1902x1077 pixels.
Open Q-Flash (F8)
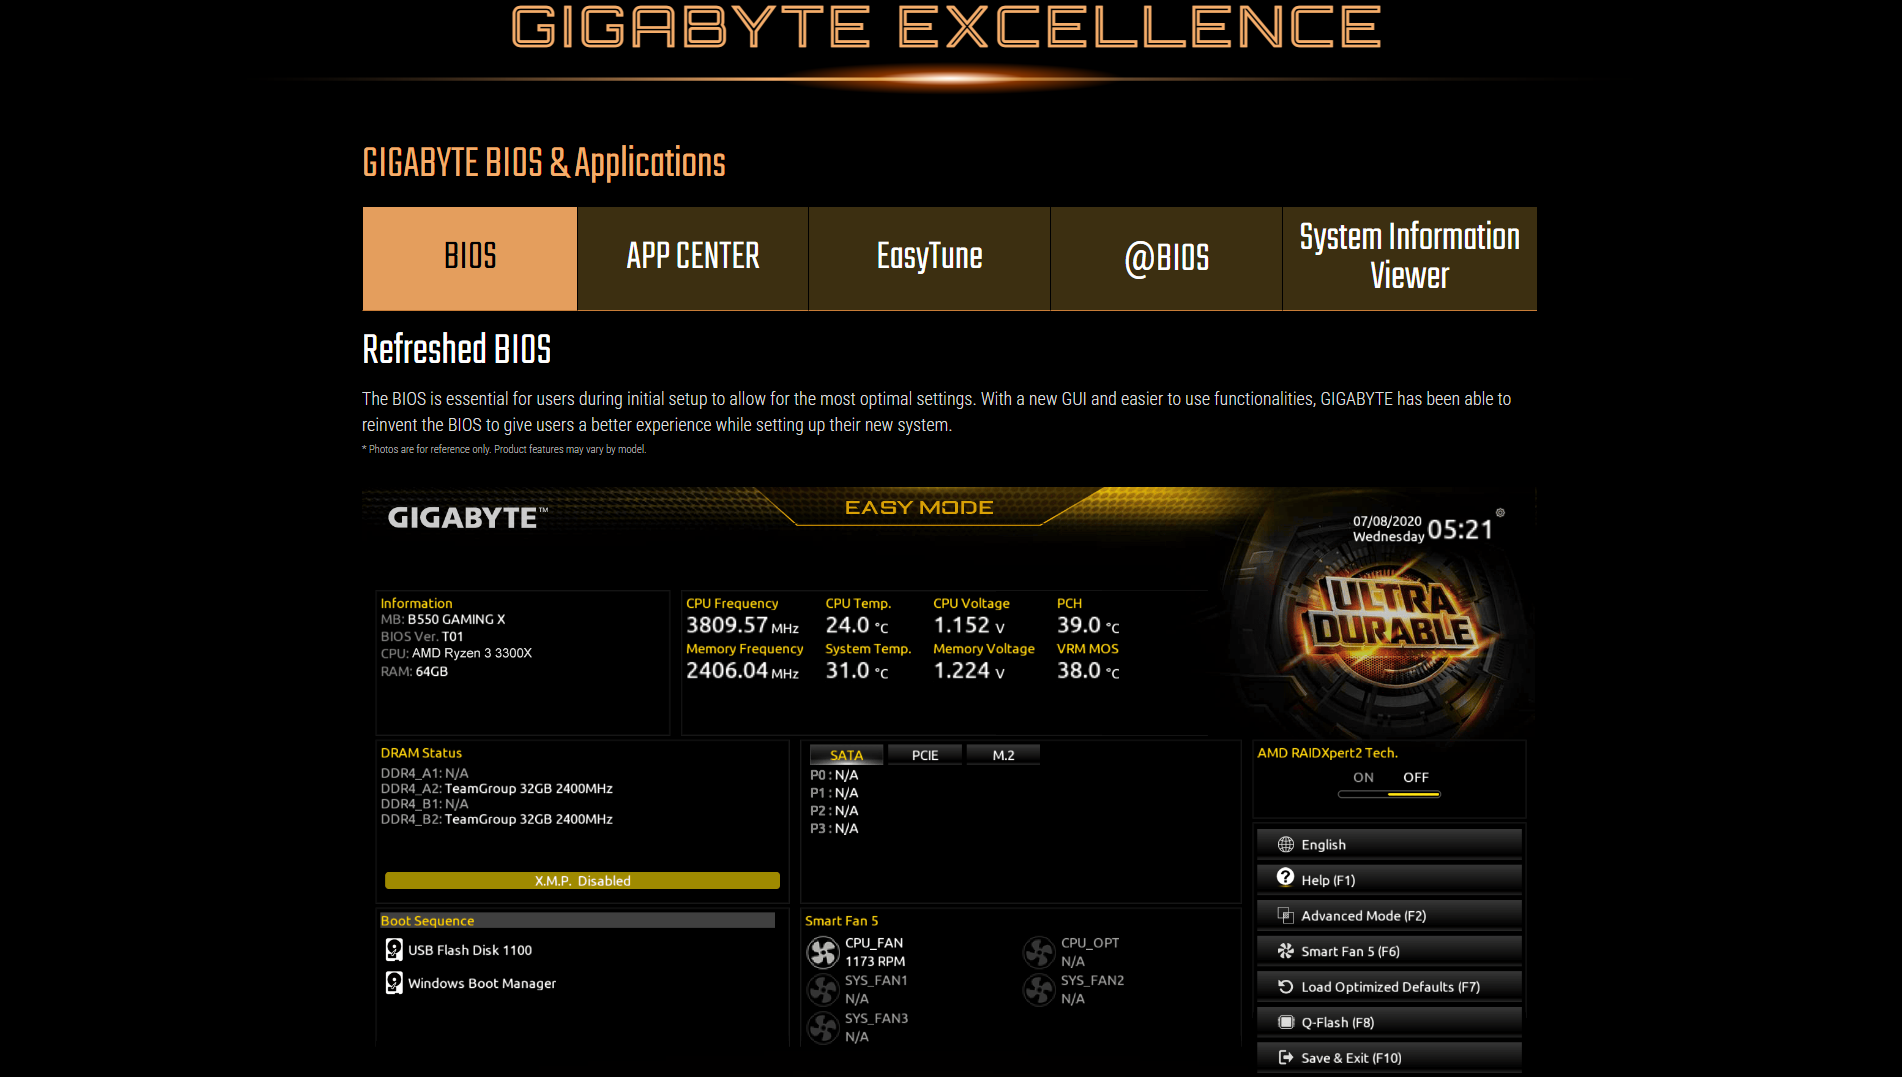(1389, 1022)
